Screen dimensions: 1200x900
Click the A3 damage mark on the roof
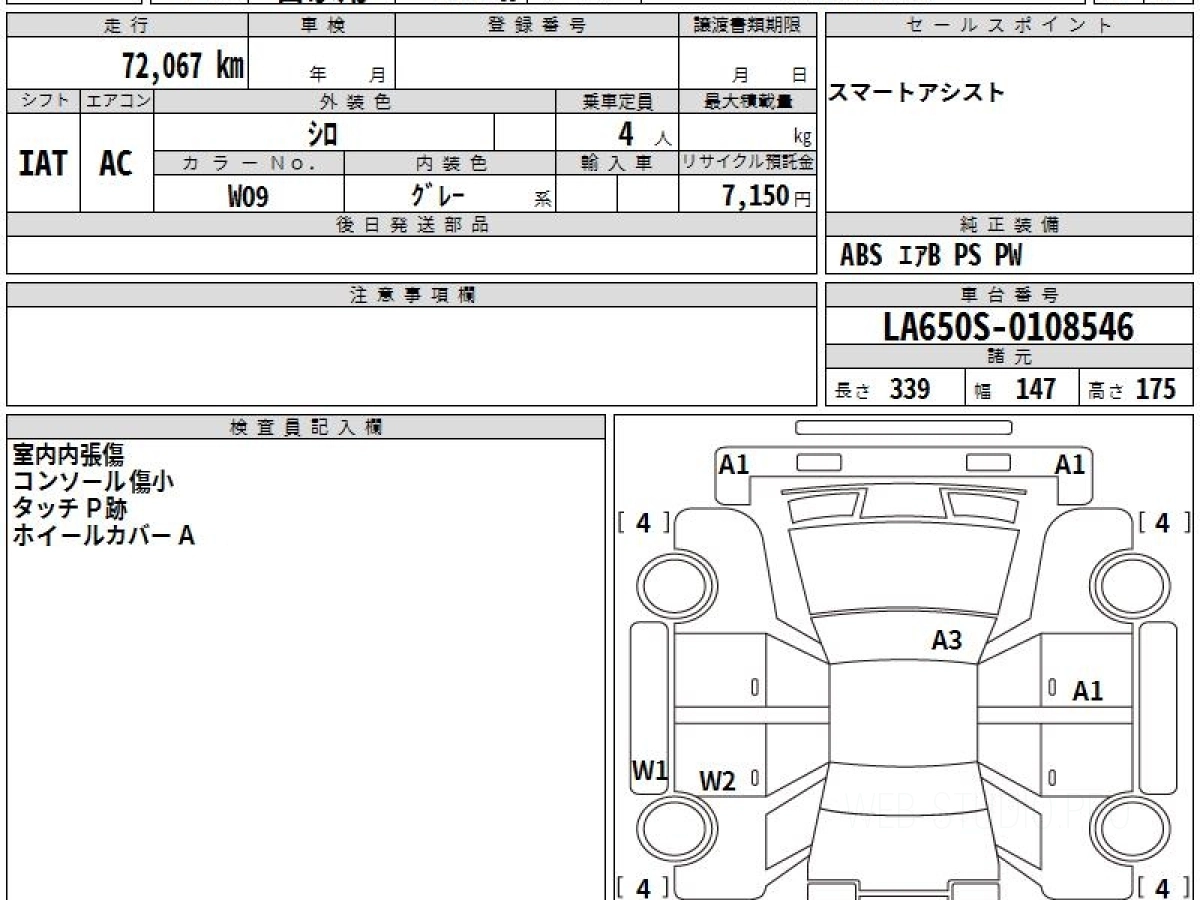pos(947,640)
